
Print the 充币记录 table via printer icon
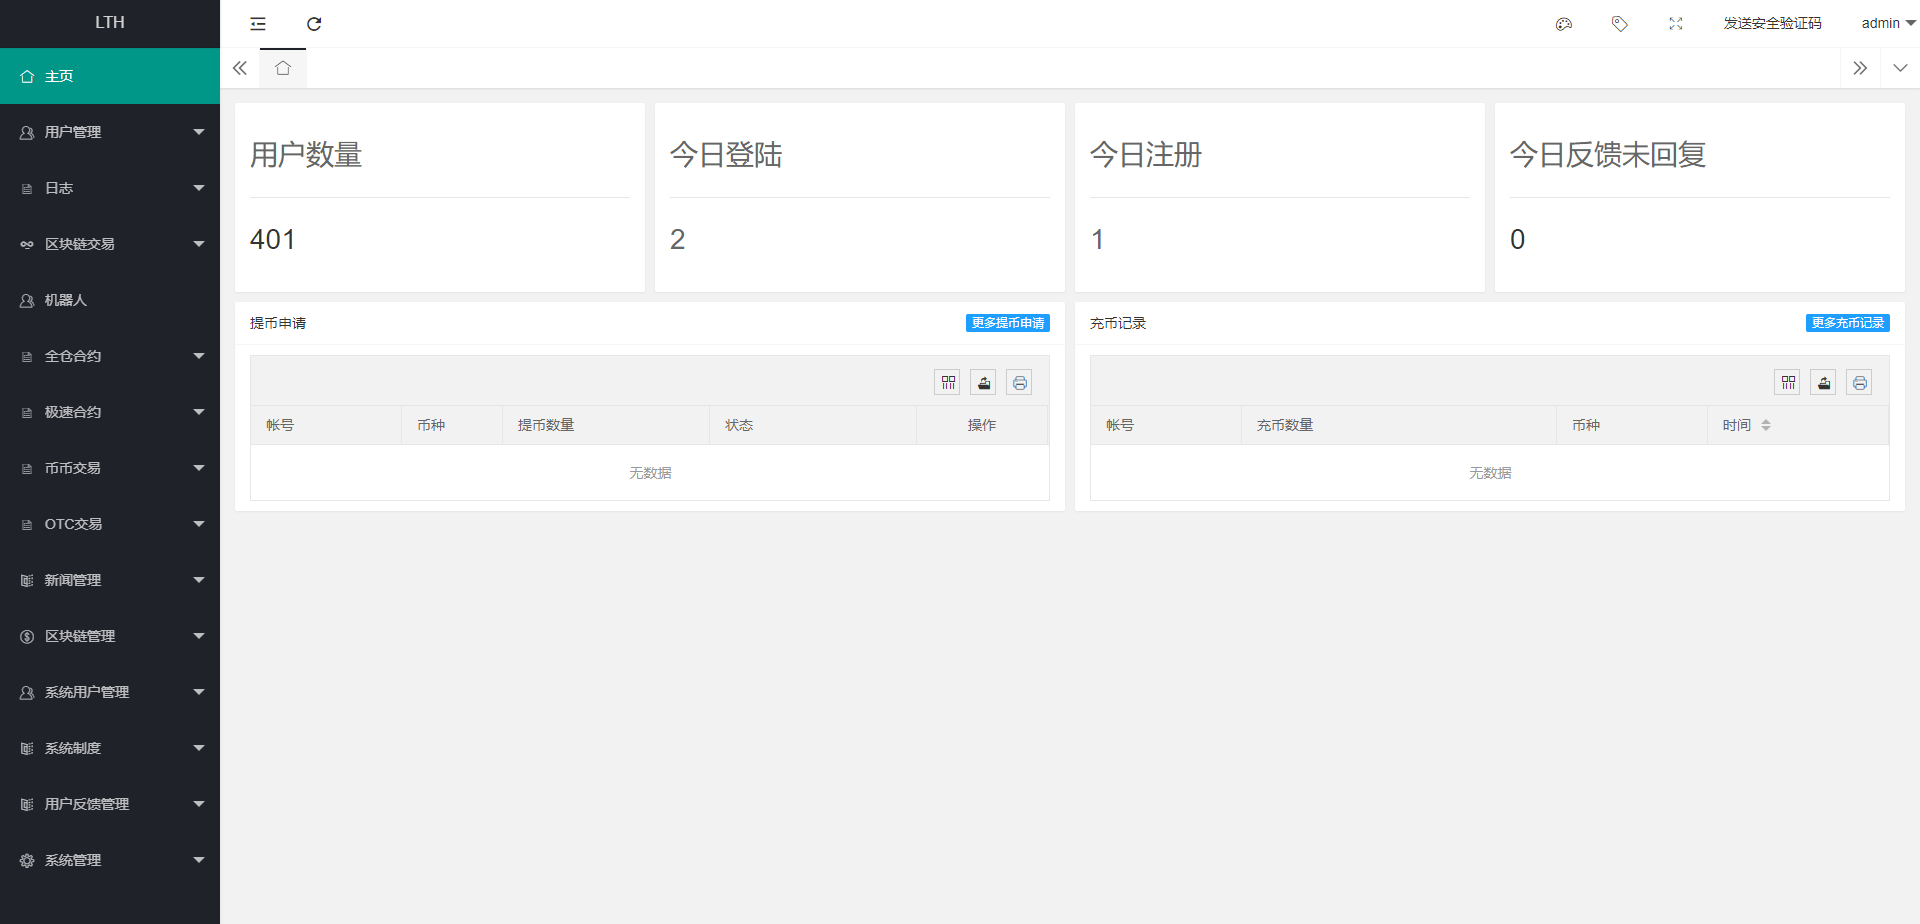pyautogui.click(x=1859, y=383)
